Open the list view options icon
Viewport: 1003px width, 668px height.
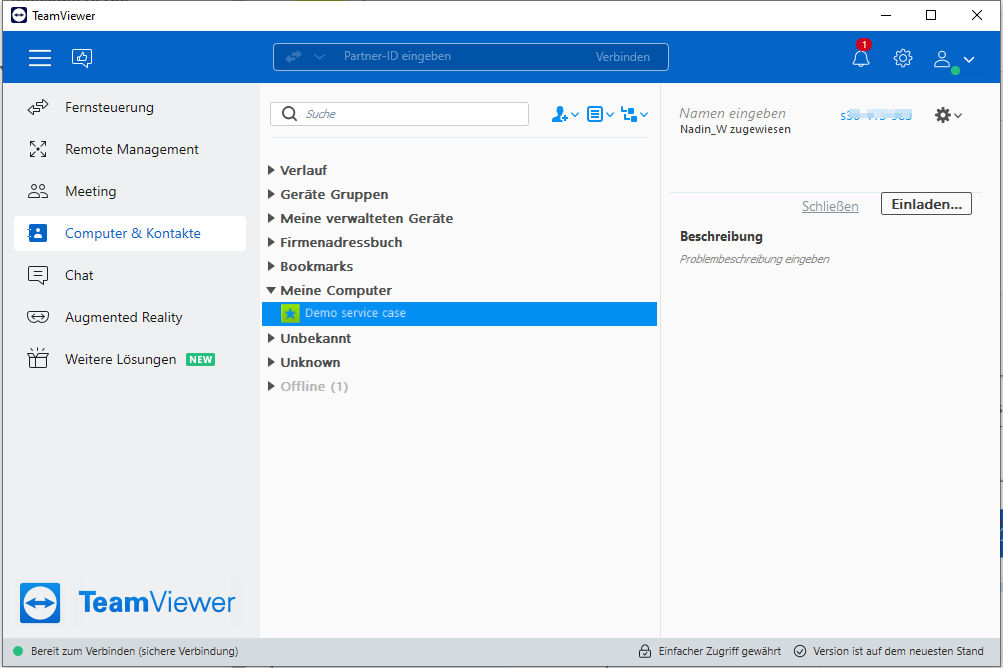600,115
